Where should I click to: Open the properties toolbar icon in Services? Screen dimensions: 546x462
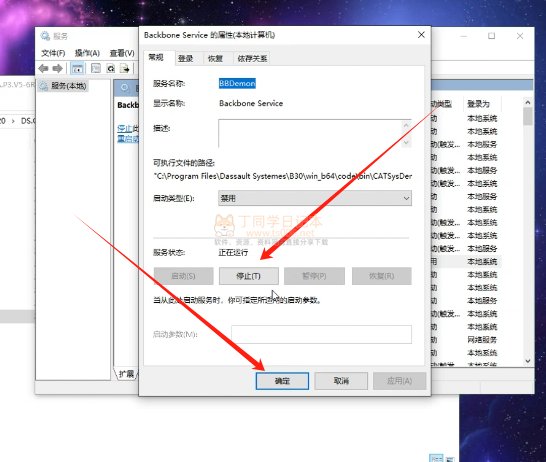96,68
